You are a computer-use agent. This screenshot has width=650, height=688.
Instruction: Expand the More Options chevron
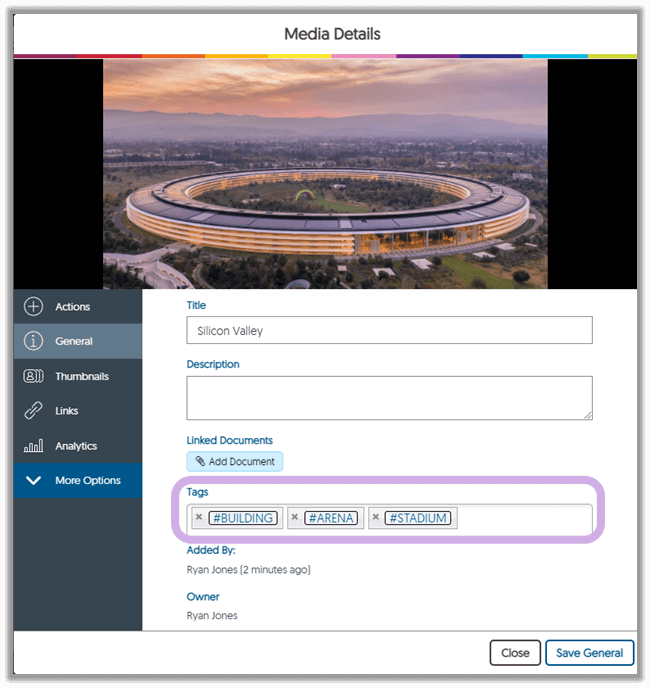(x=33, y=481)
